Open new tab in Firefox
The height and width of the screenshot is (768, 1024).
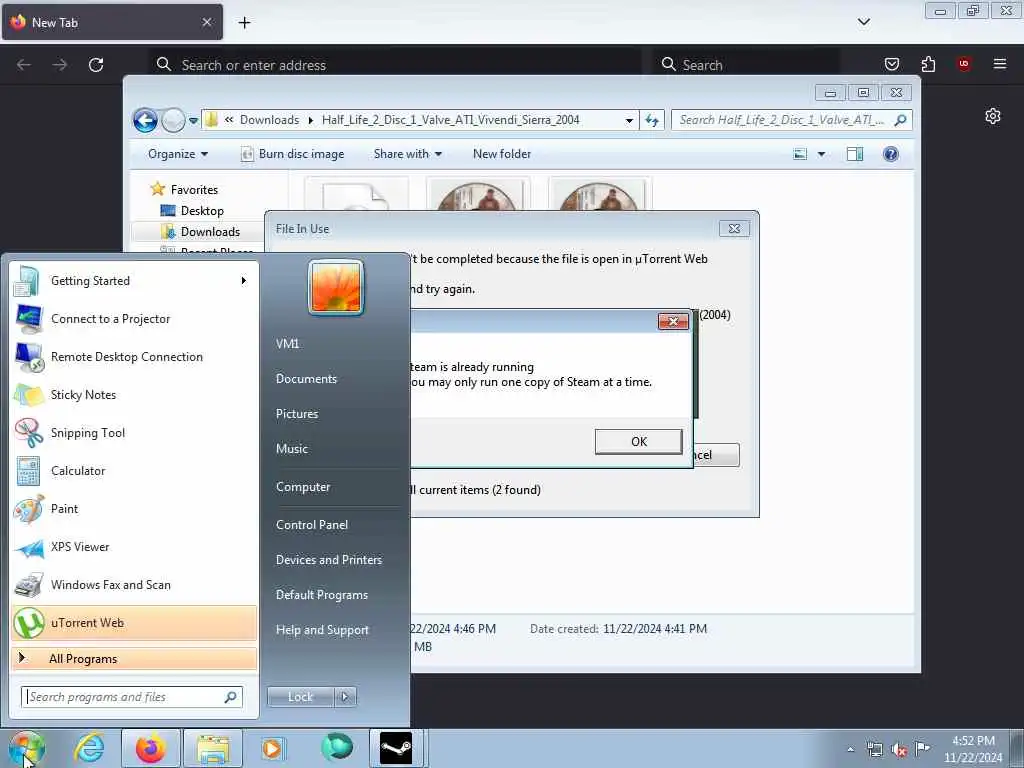point(244,23)
